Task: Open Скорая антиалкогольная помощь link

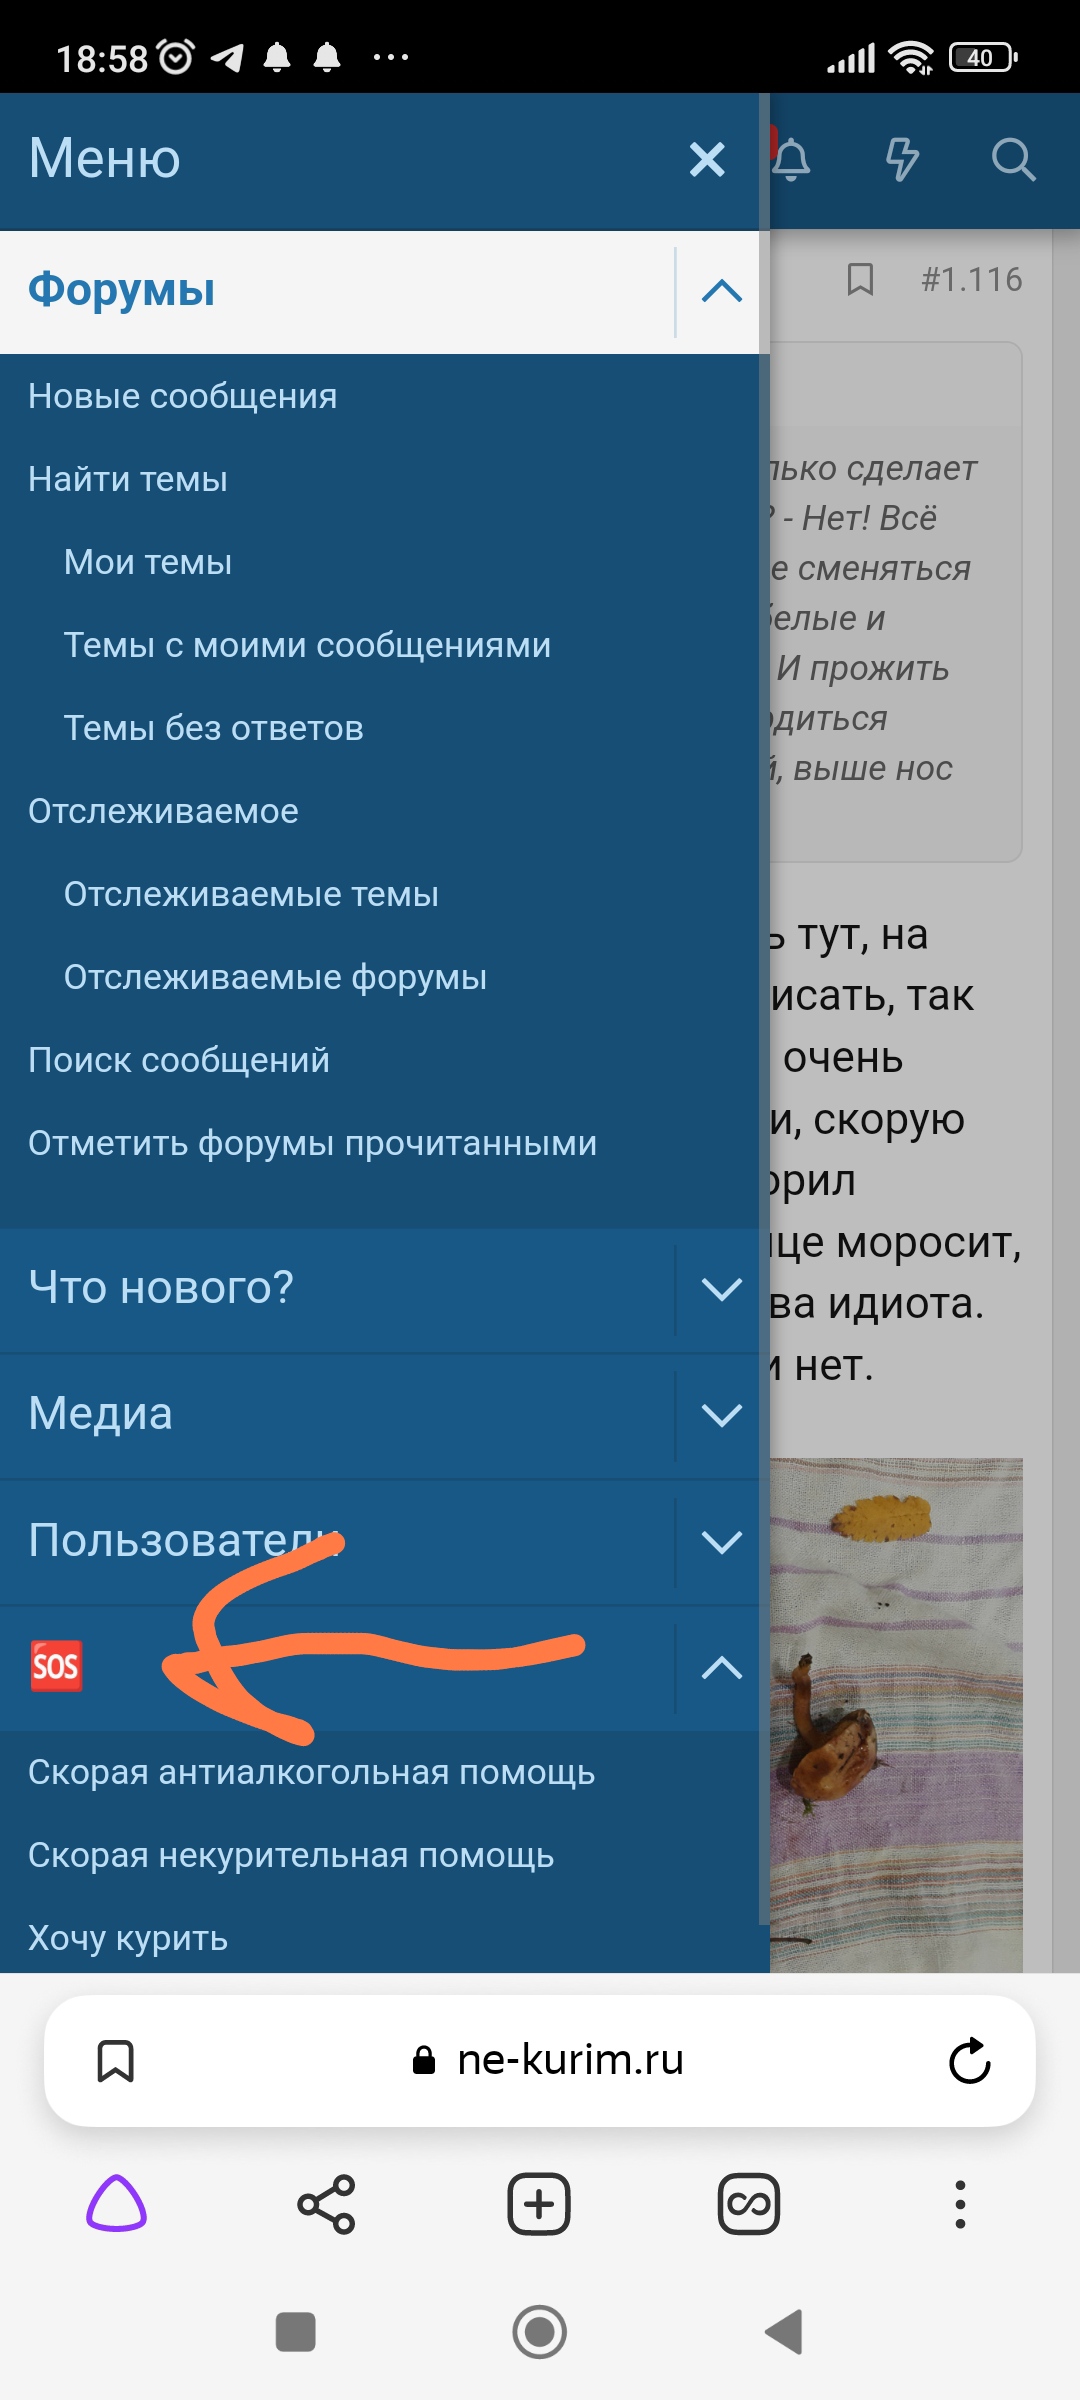Action: [312, 1772]
